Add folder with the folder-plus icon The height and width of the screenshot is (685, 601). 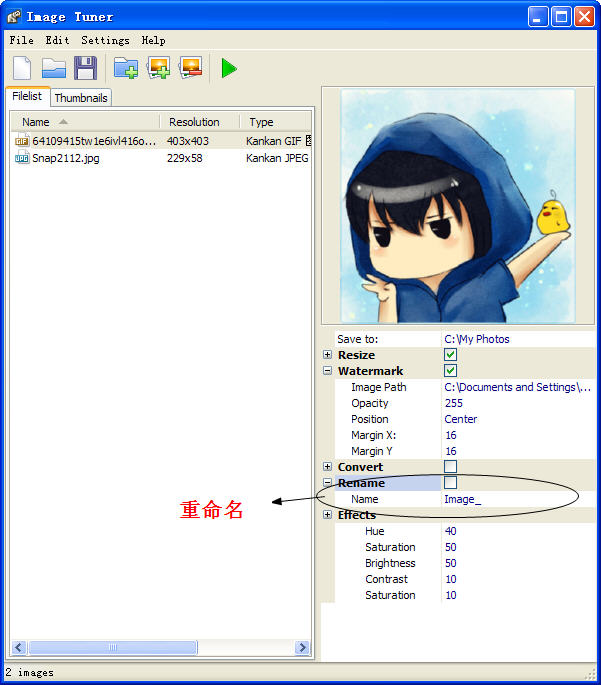pyautogui.click(x=126, y=68)
